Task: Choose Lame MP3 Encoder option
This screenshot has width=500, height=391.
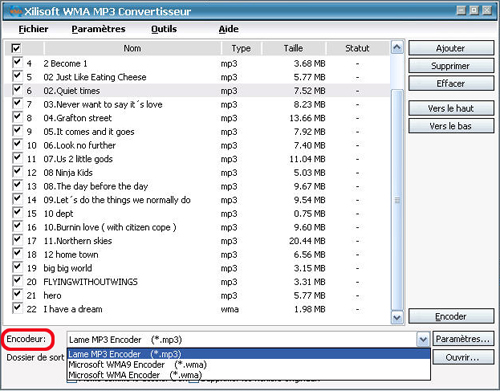Action: pos(249,354)
